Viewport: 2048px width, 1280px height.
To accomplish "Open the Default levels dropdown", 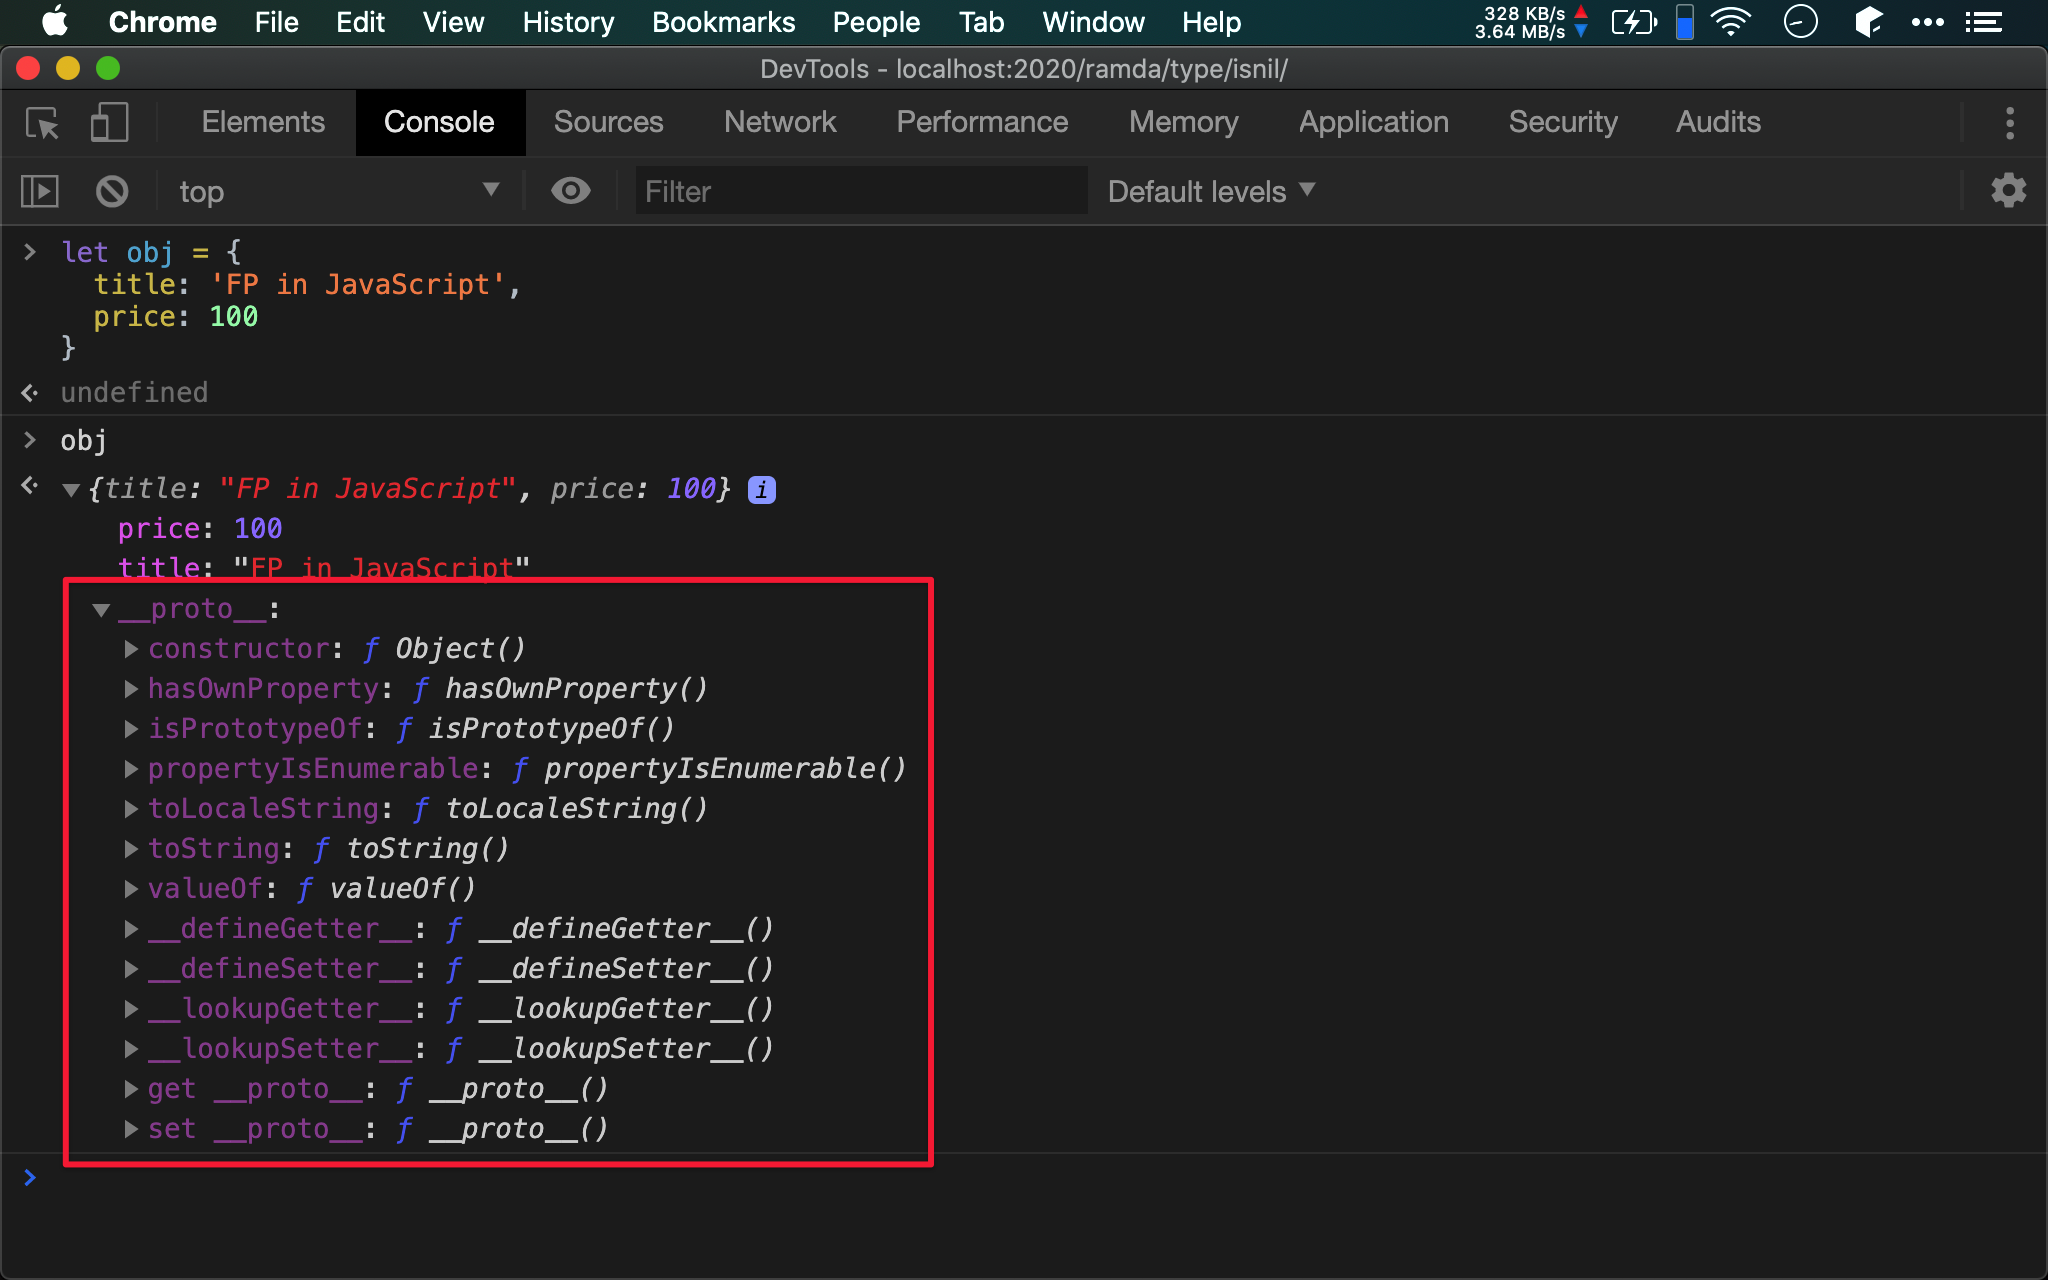I will tap(1210, 191).
